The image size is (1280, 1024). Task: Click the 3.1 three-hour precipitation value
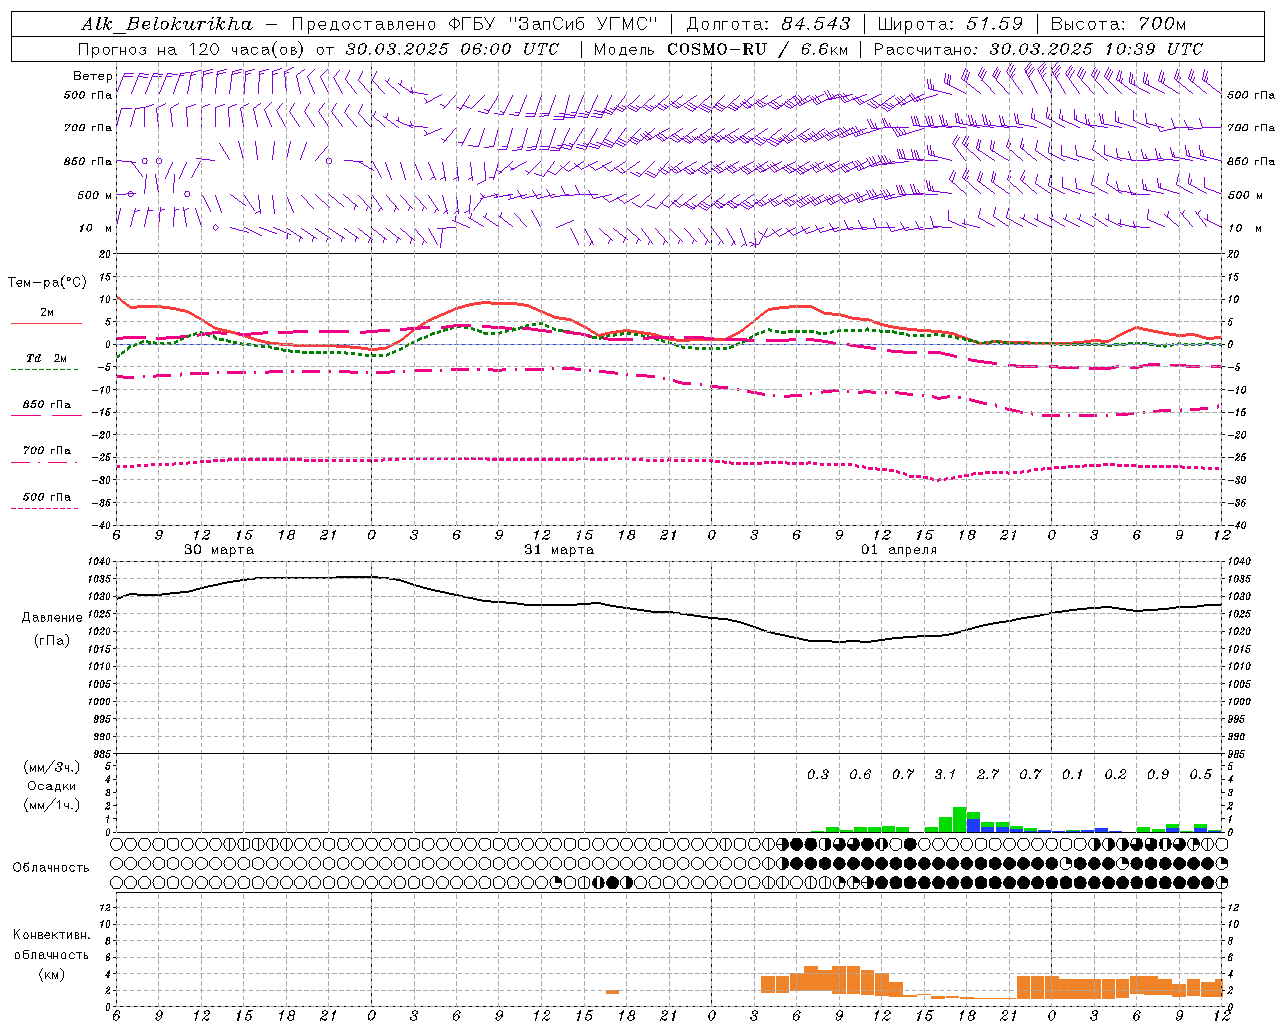[x=945, y=774]
